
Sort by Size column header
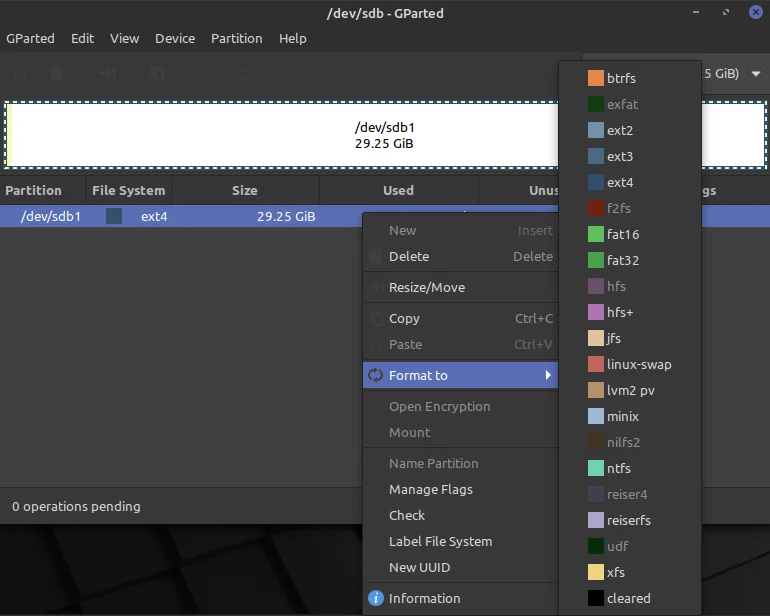coord(245,190)
